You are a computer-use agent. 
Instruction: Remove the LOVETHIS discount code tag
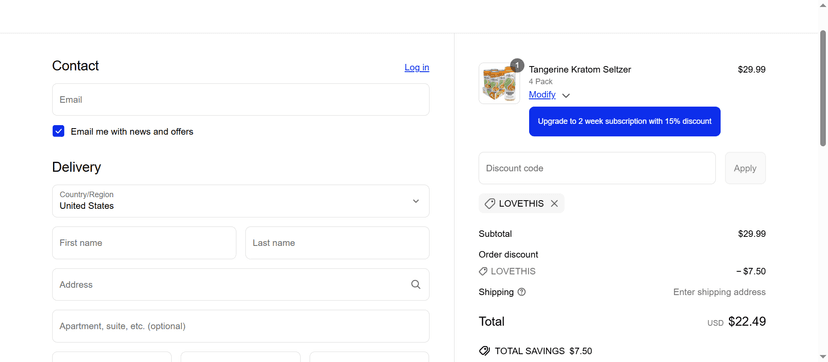(x=554, y=204)
